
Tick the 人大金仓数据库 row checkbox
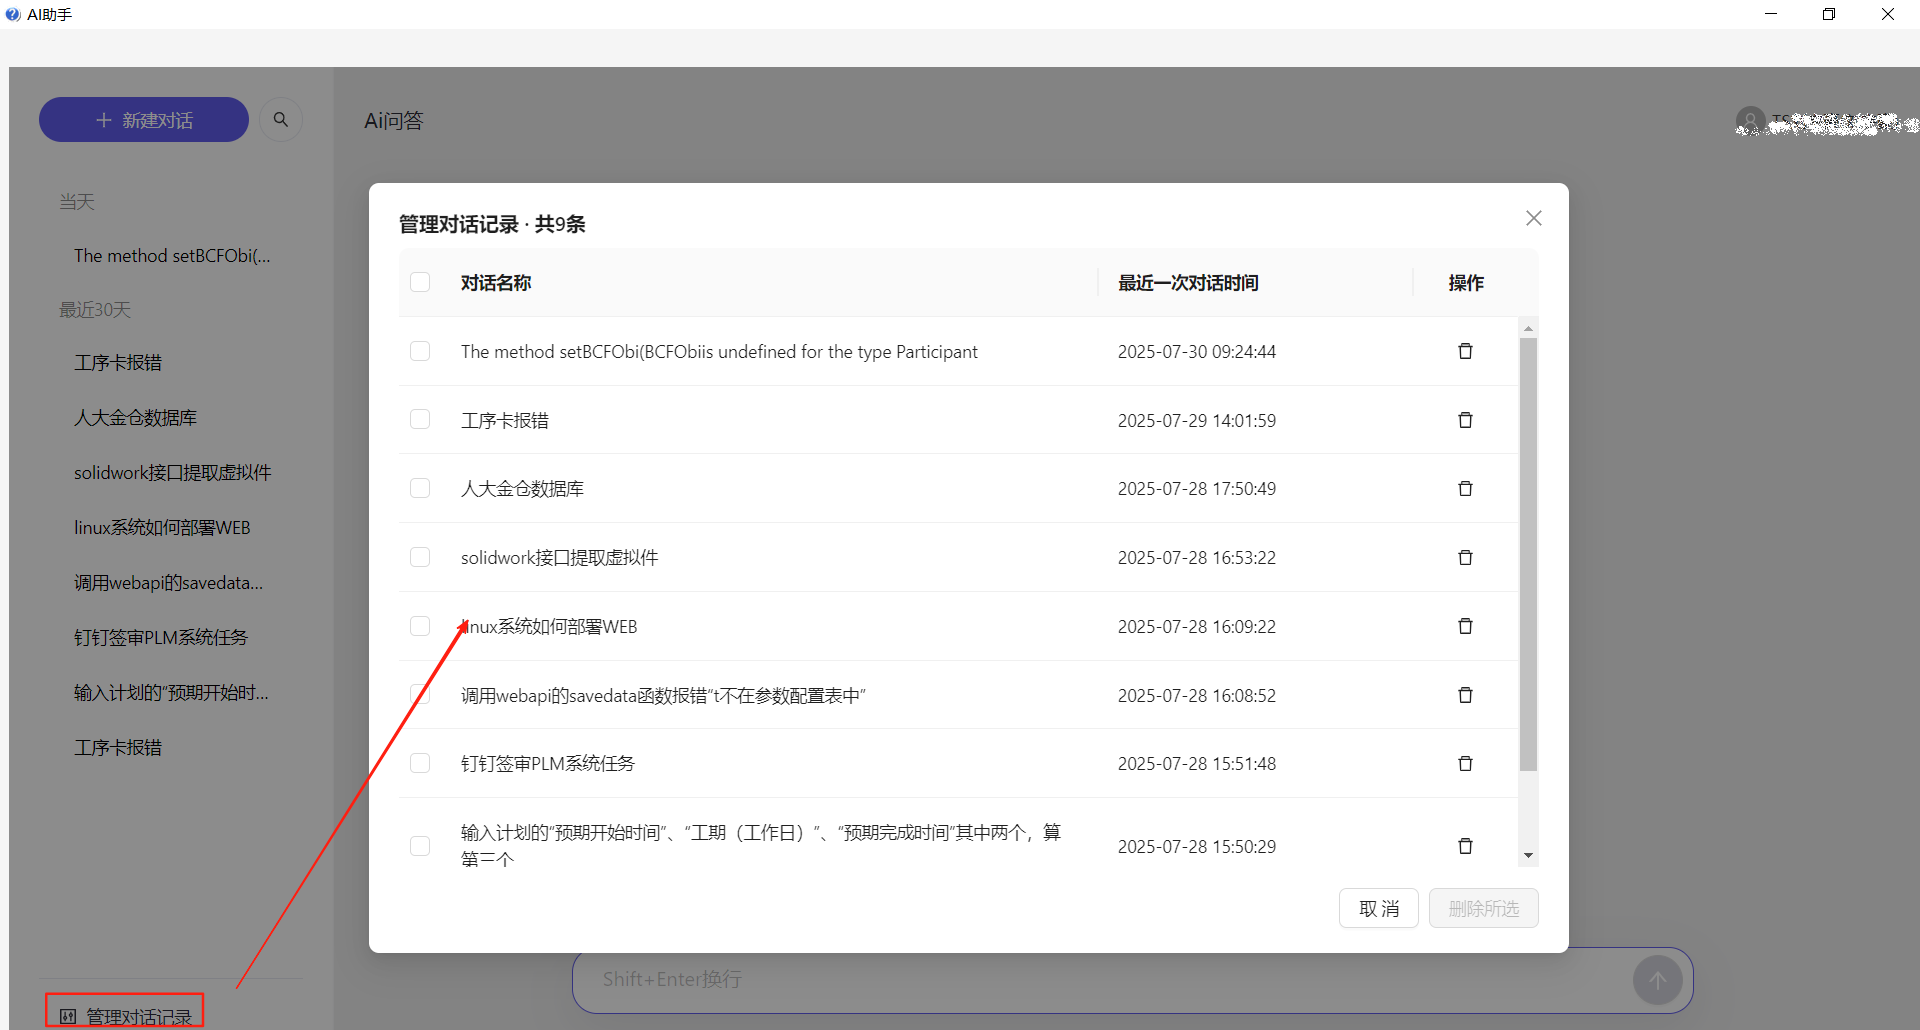pos(420,488)
